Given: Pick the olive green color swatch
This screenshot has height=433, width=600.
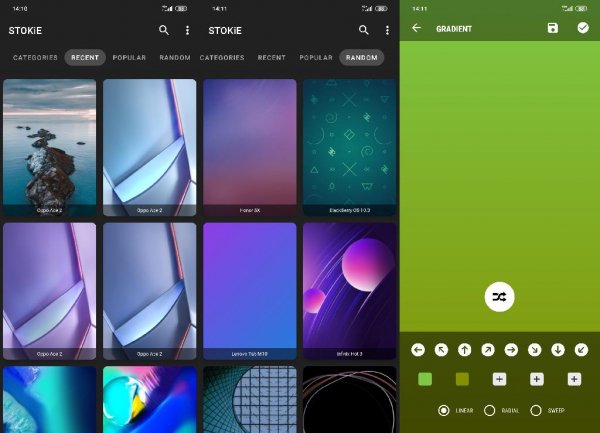Looking at the screenshot, I should click(462, 379).
